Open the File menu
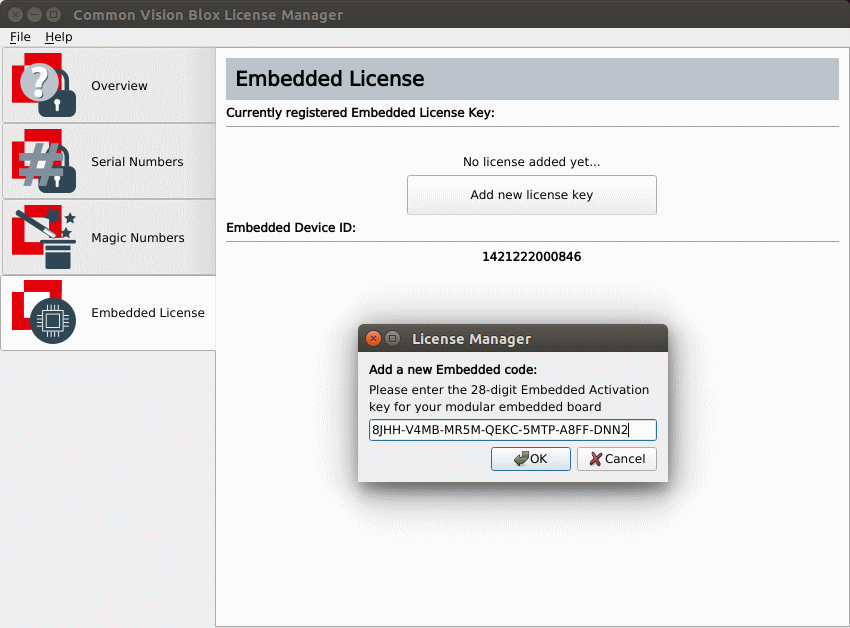The image size is (850, 628). point(20,37)
